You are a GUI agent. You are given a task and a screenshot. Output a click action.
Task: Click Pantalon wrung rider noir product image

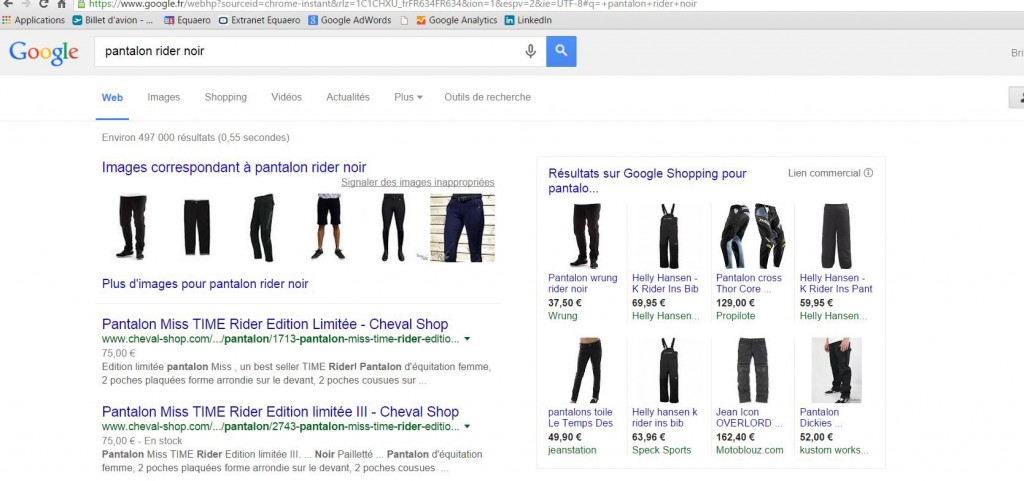coord(584,236)
